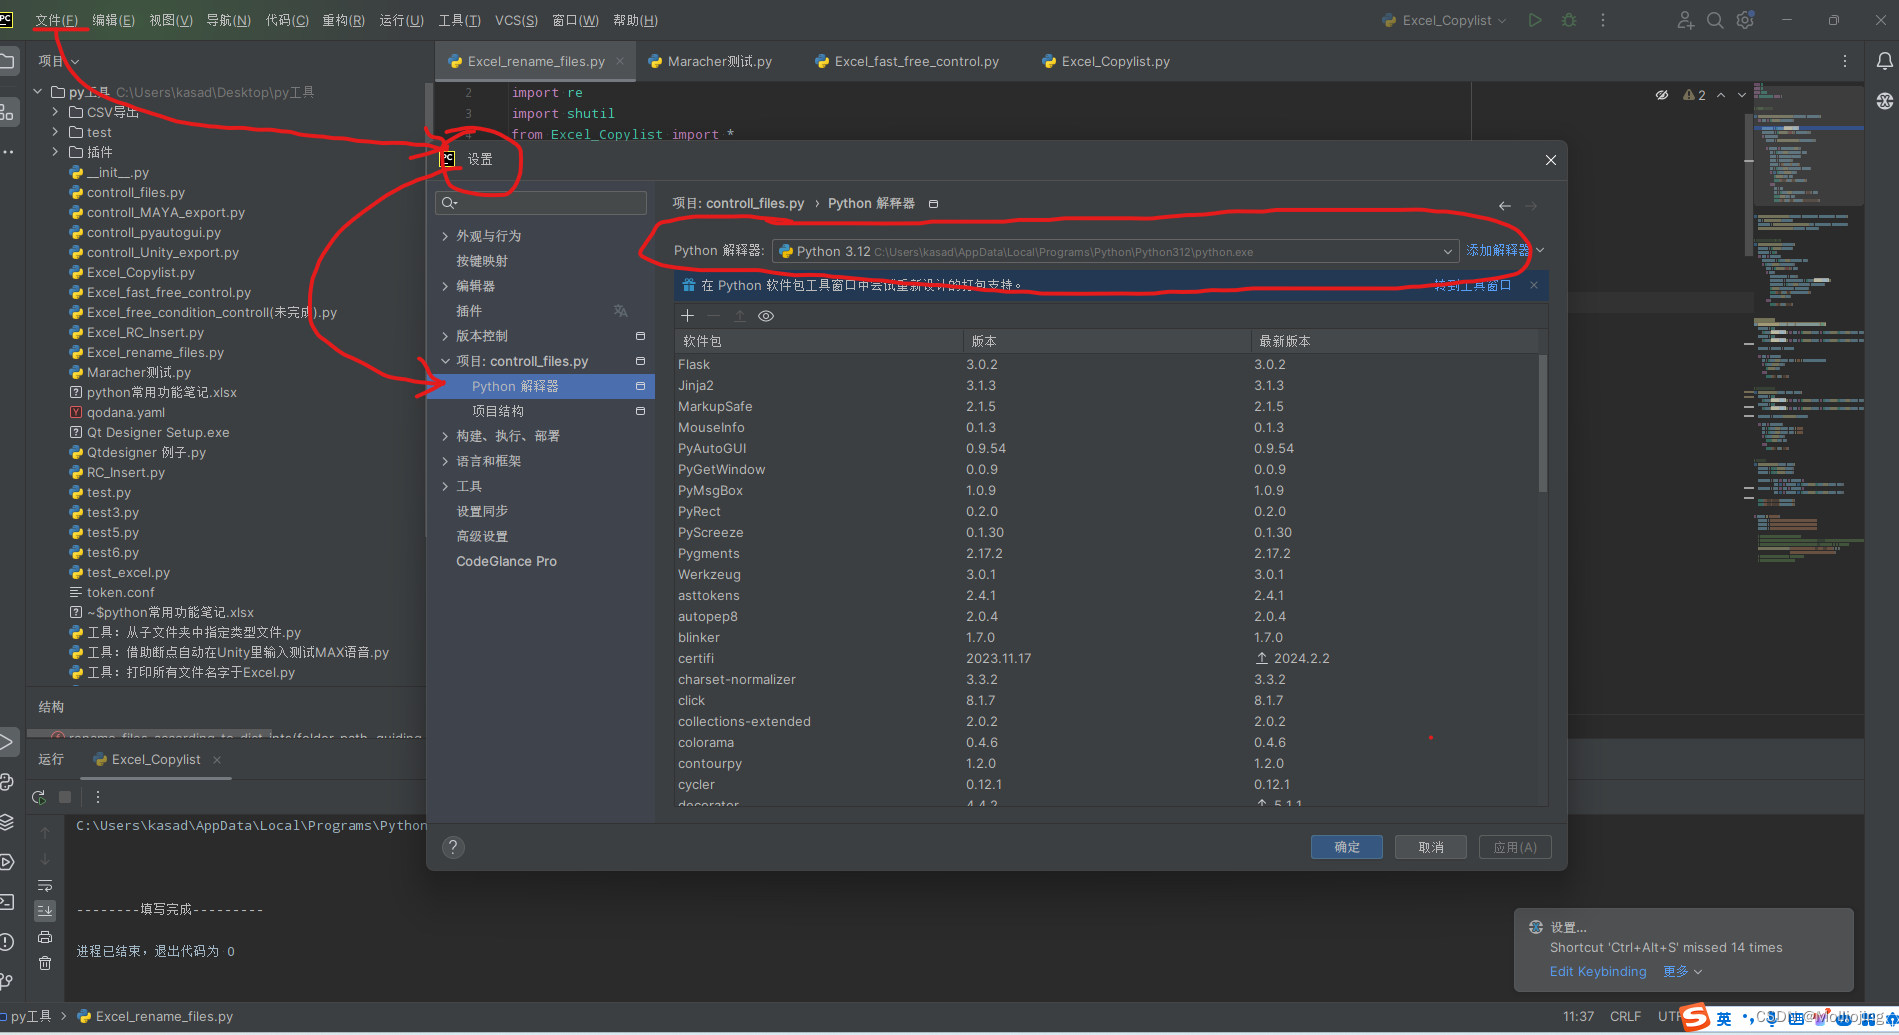
Task: Clear run output using the trash icon
Action: [45, 963]
